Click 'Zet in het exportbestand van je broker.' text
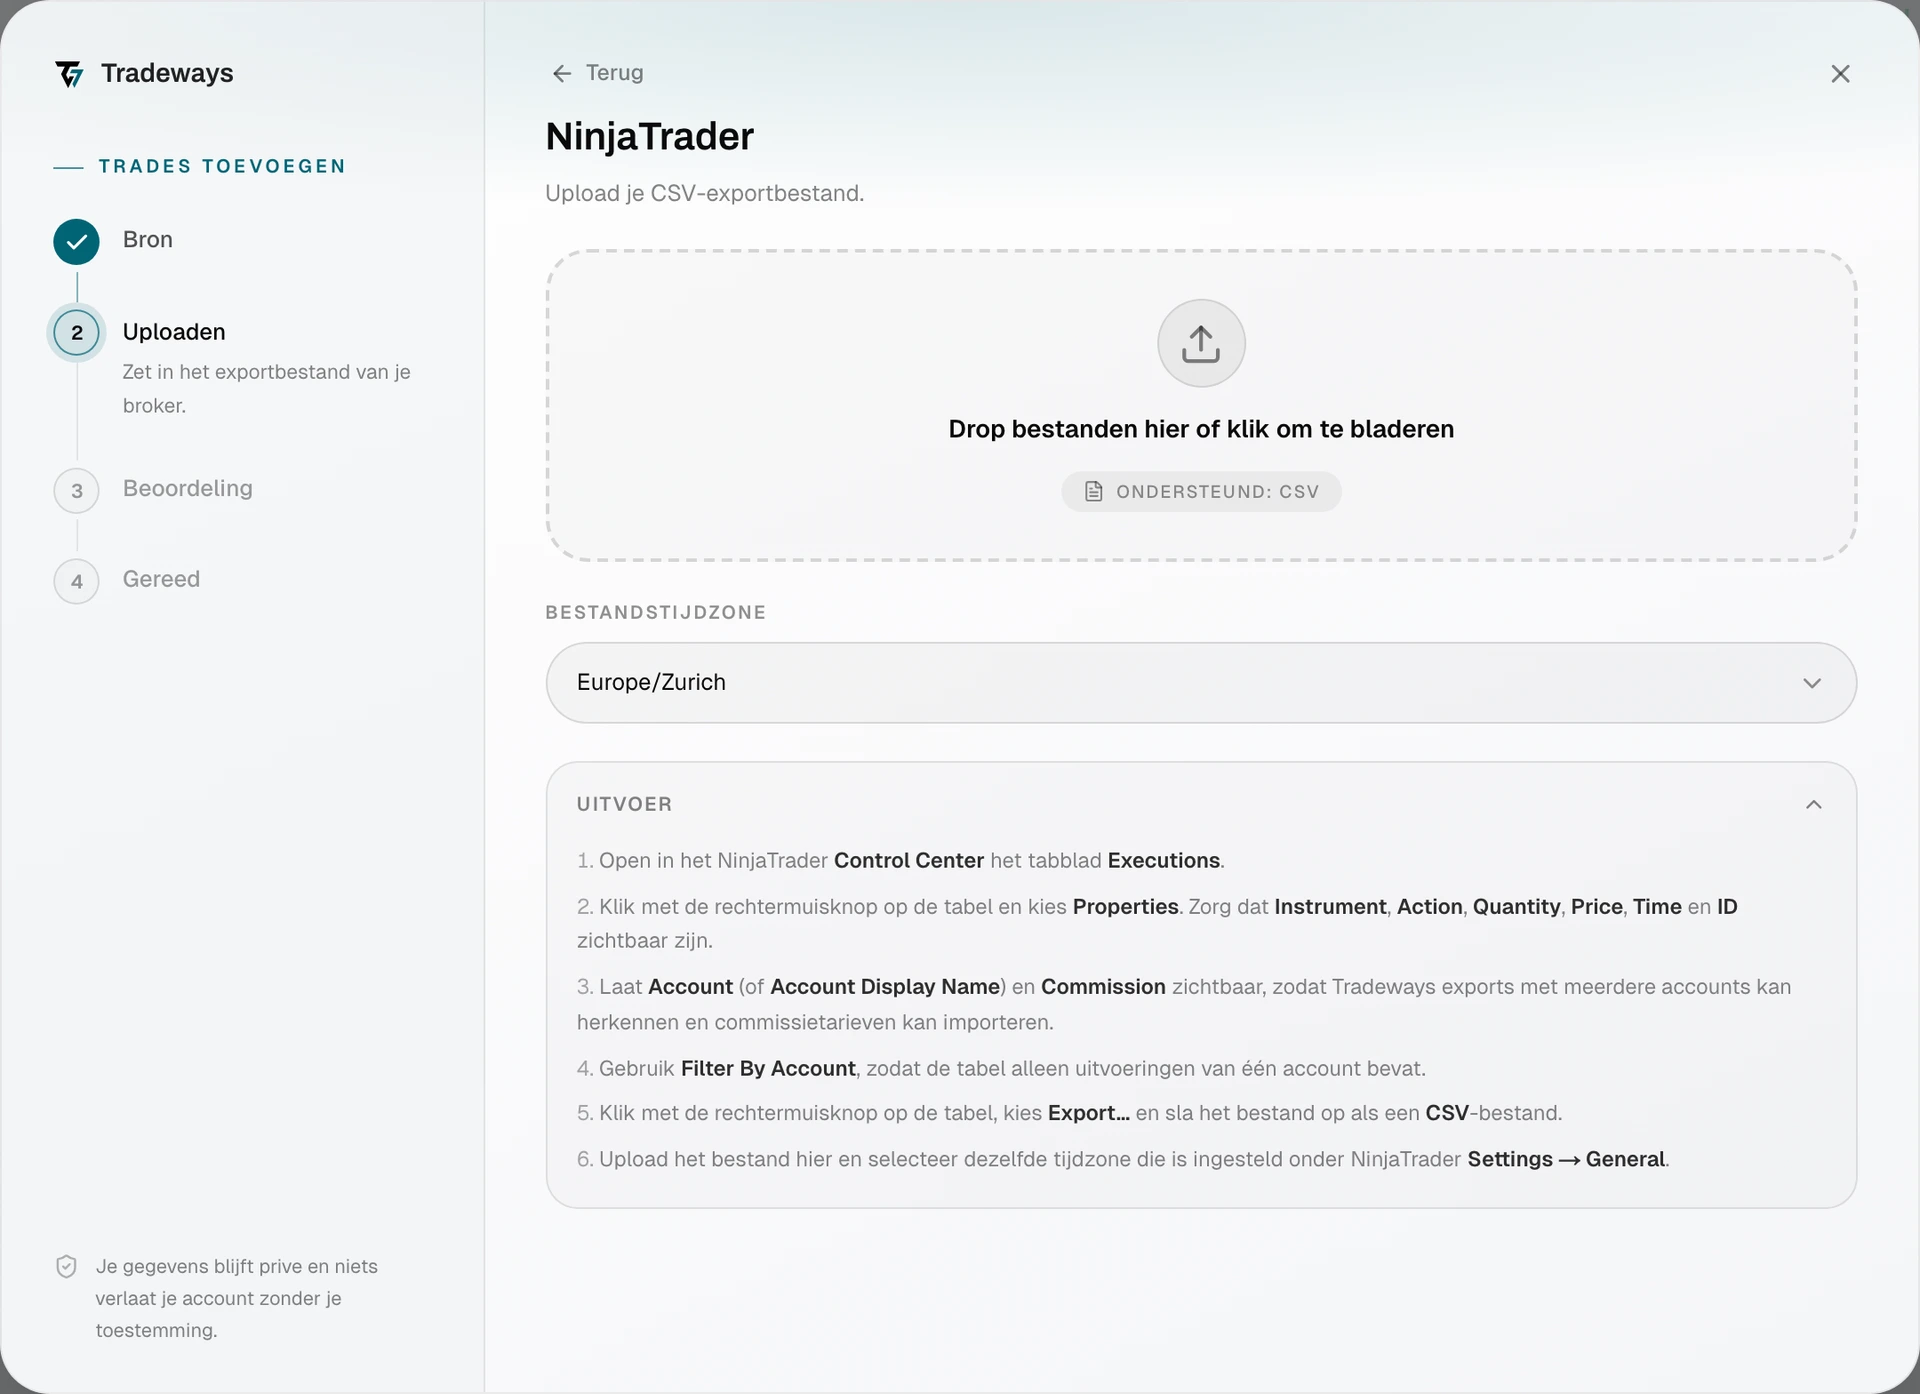The image size is (1920, 1394). pyautogui.click(x=267, y=389)
